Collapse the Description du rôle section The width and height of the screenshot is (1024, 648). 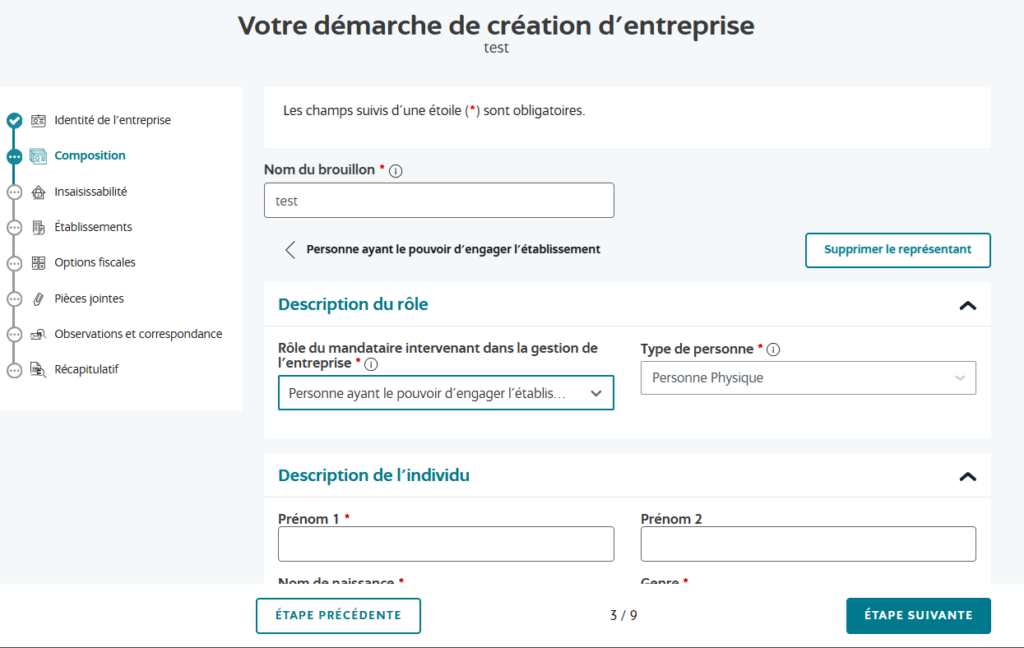pos(968,306)
